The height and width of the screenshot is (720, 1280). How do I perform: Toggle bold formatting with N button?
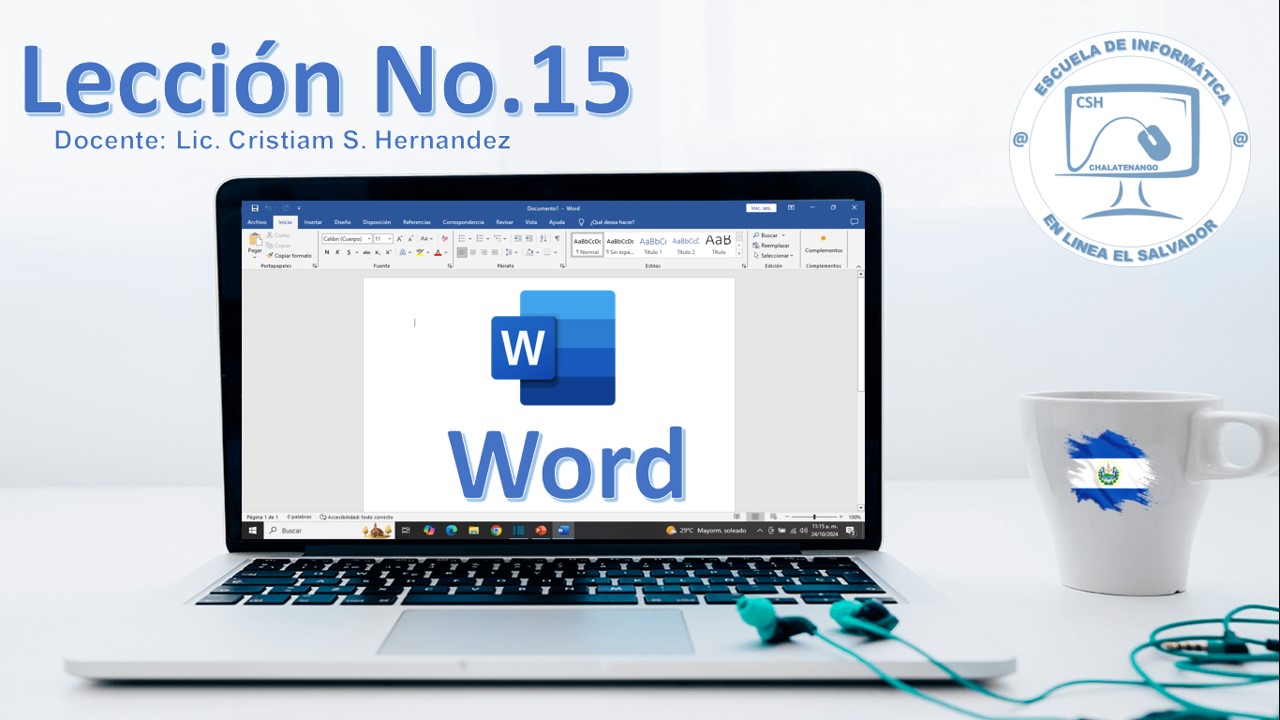coord(326,253)
